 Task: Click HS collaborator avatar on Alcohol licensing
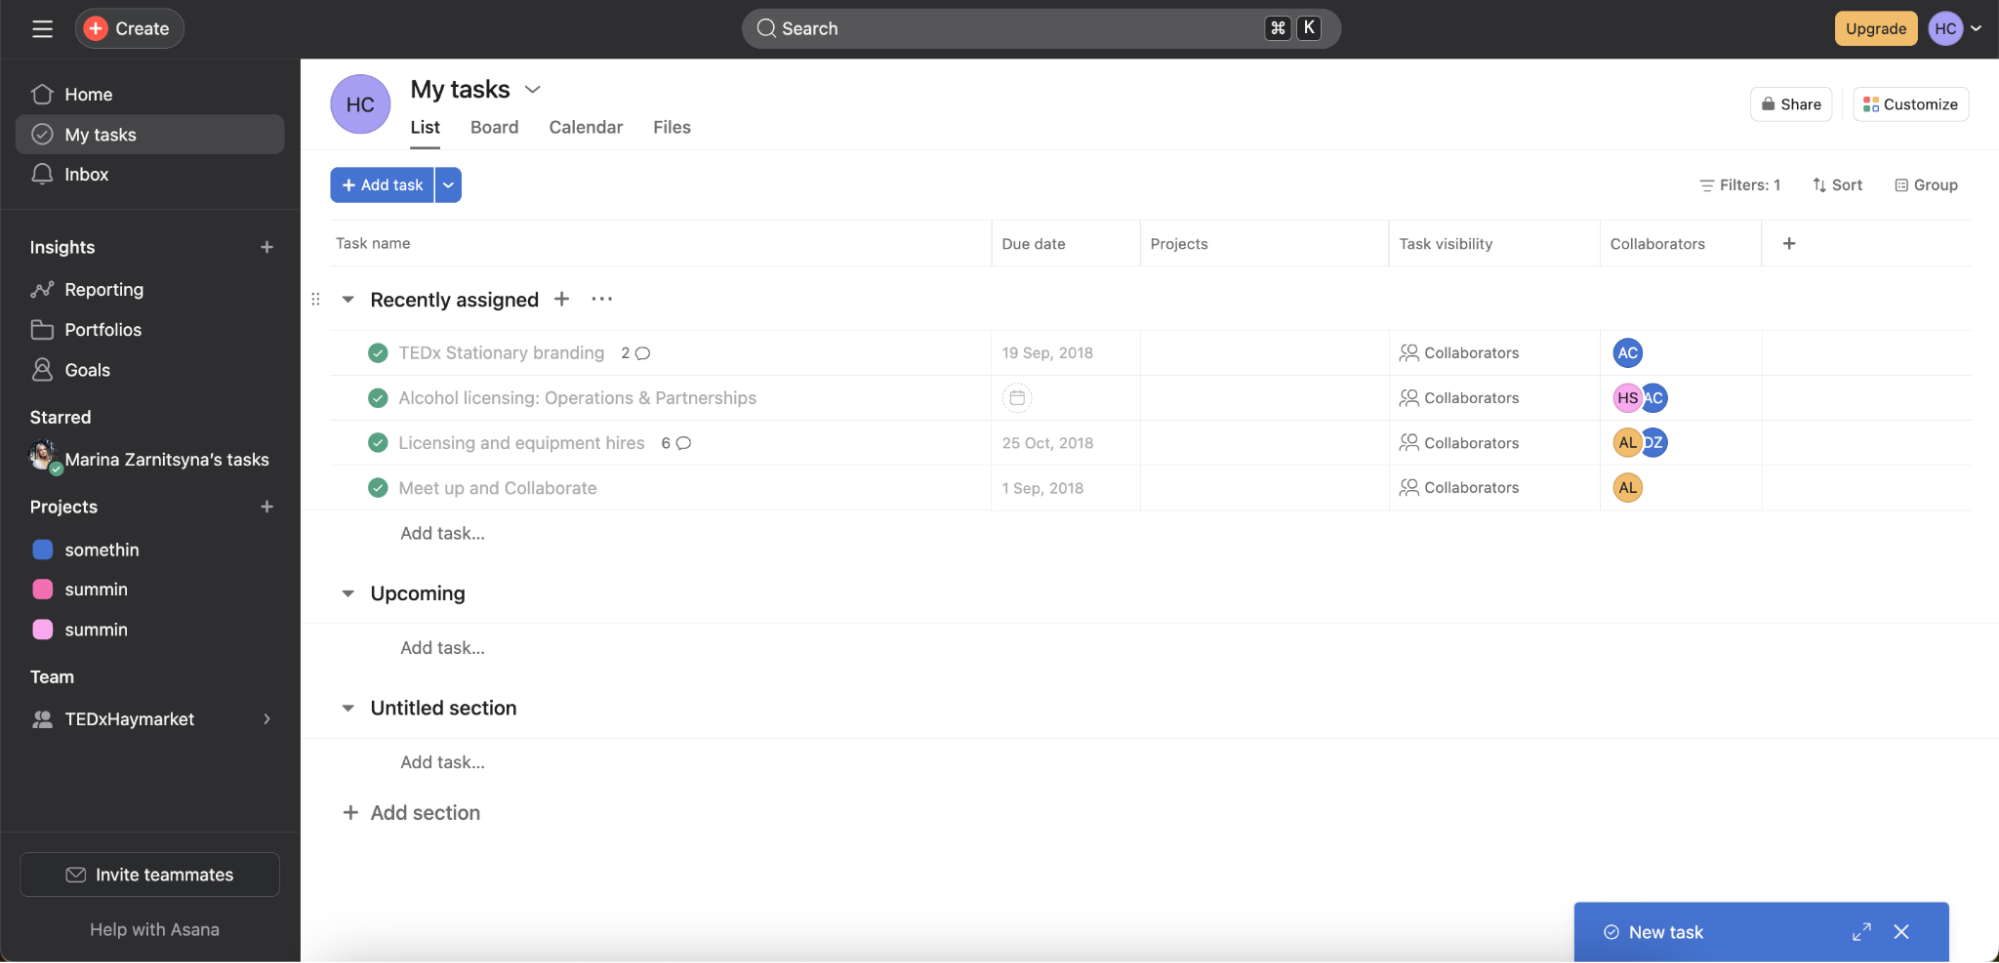[1627, 398]
